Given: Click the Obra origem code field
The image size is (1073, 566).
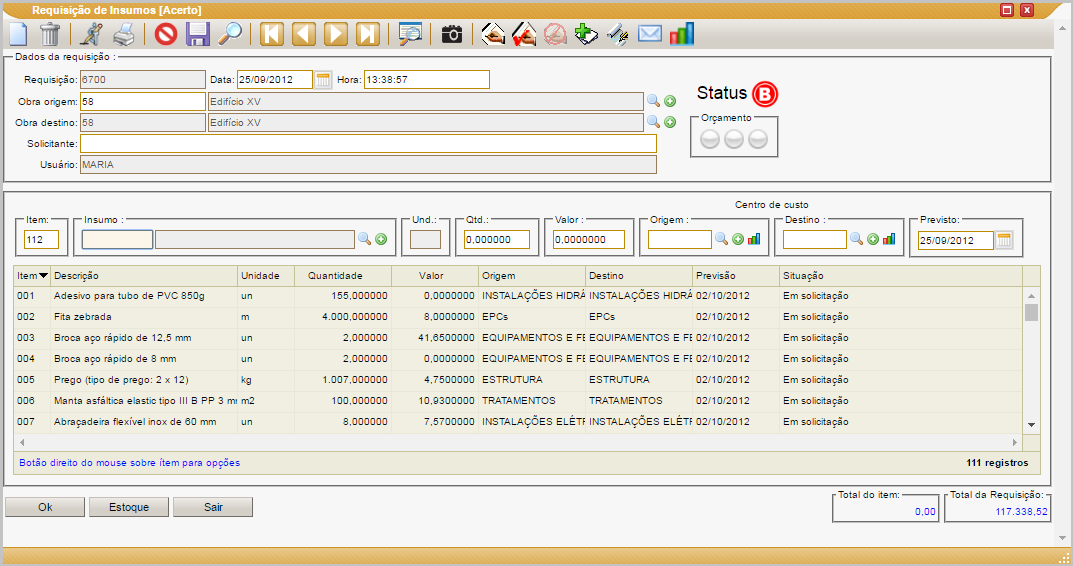Looking at the screenshot, I should pos(142,101).
